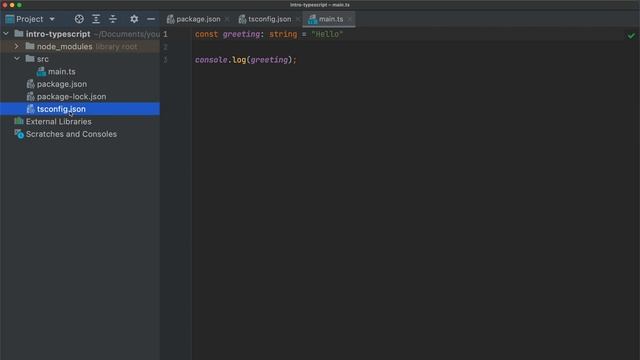
Task: Click the Select Opened File locate icon
Action: tap(79, 19)
